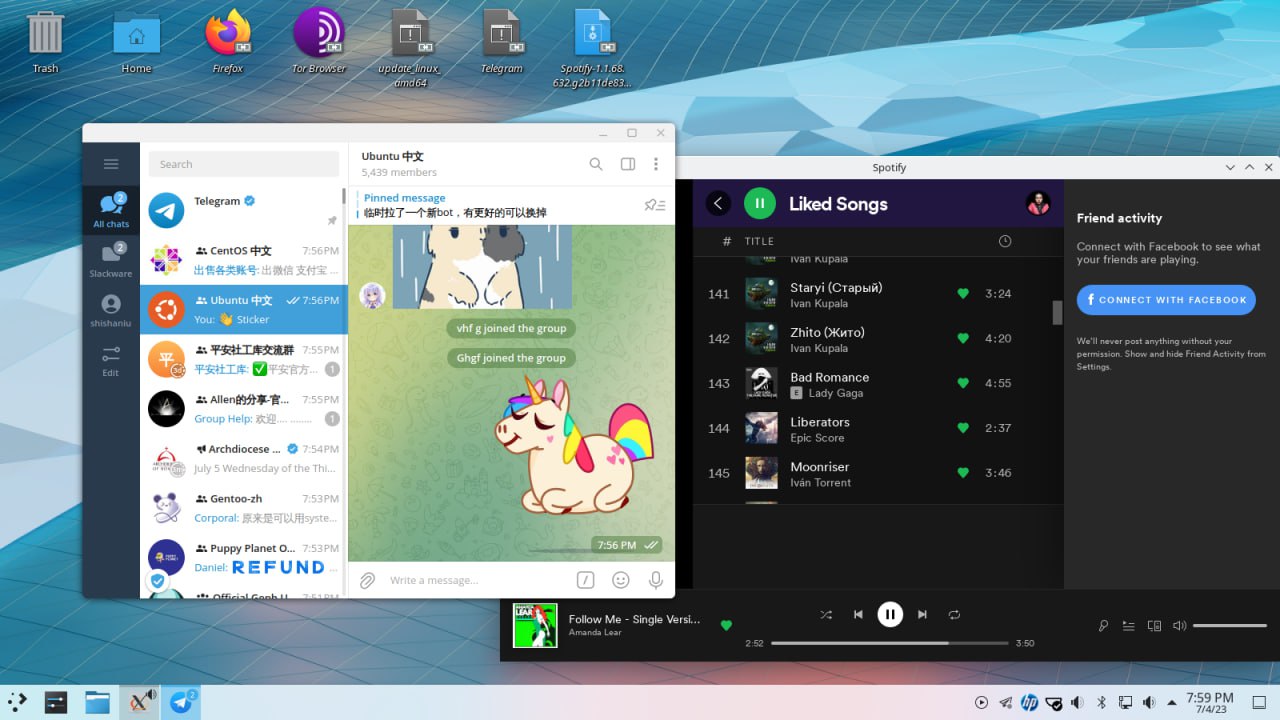This screenshot has width=1280, height=720.
Task: Pause playback in the Spotify player bar
Action: coord(890,615)
